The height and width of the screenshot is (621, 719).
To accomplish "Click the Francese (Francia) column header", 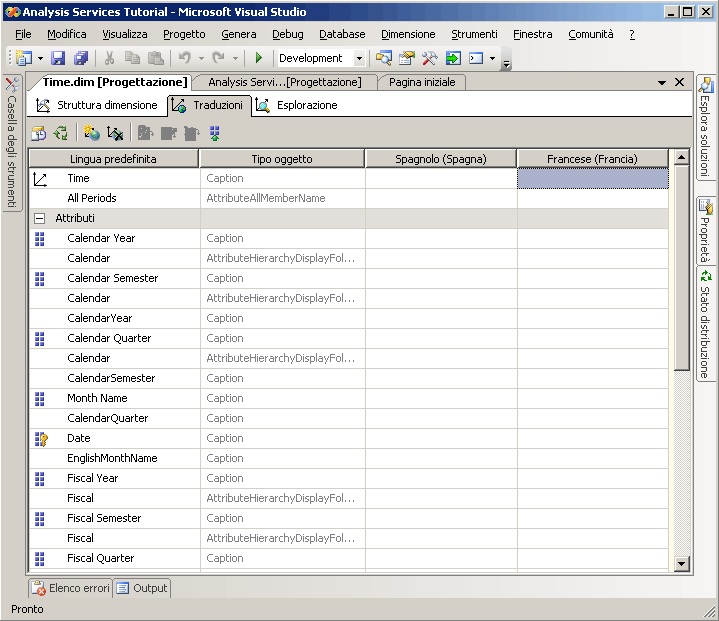I will (x=591, y=159).
